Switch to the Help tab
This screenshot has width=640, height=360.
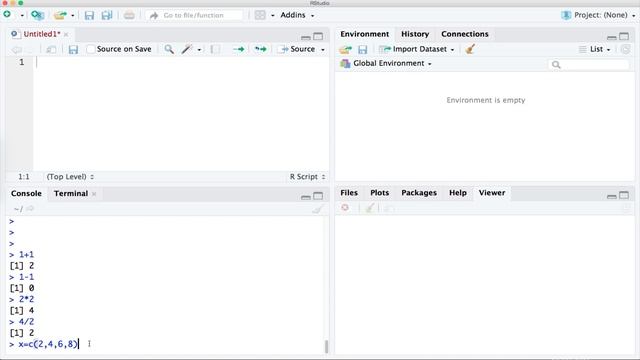click(458, 193)
